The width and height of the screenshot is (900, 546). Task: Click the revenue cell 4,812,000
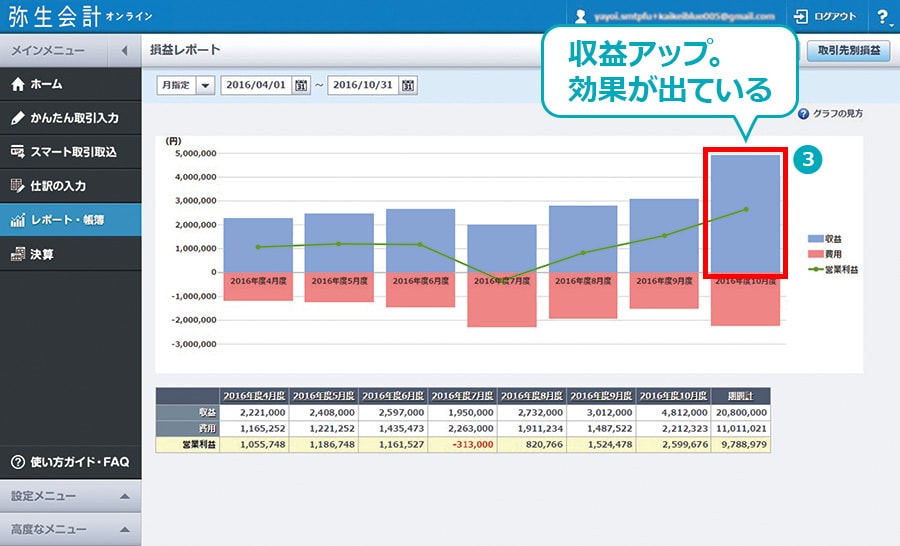(673, 412)
